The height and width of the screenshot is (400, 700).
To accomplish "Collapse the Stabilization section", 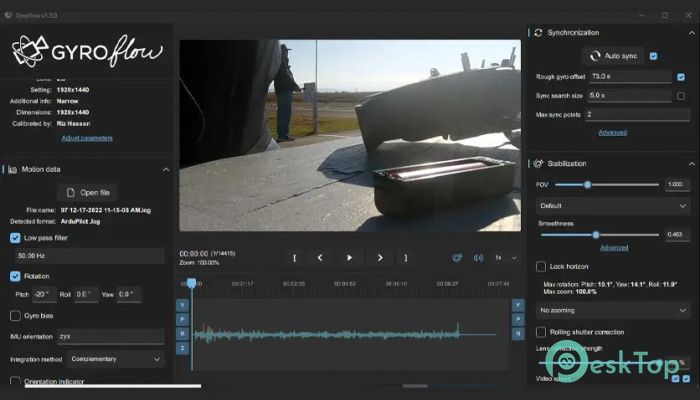I will click(692, 164).
